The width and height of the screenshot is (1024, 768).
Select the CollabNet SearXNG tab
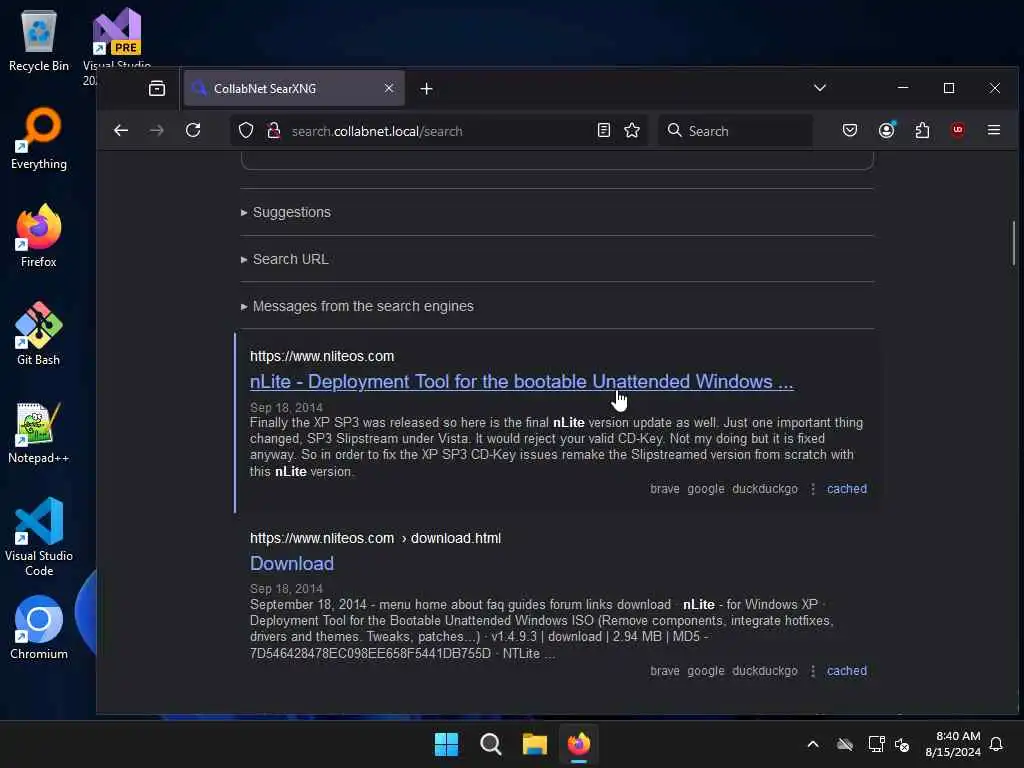pyautogui.click(x=294, y=88)
